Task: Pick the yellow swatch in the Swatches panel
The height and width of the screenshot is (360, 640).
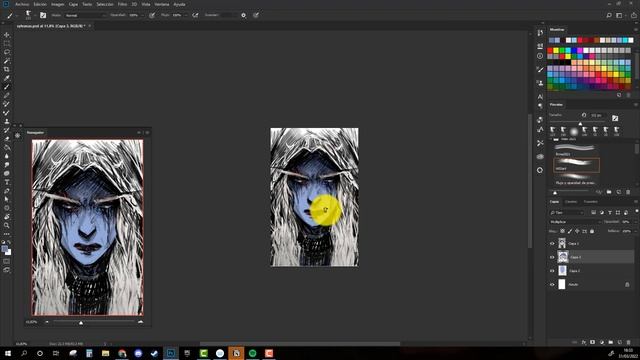Action: (556, 51)
